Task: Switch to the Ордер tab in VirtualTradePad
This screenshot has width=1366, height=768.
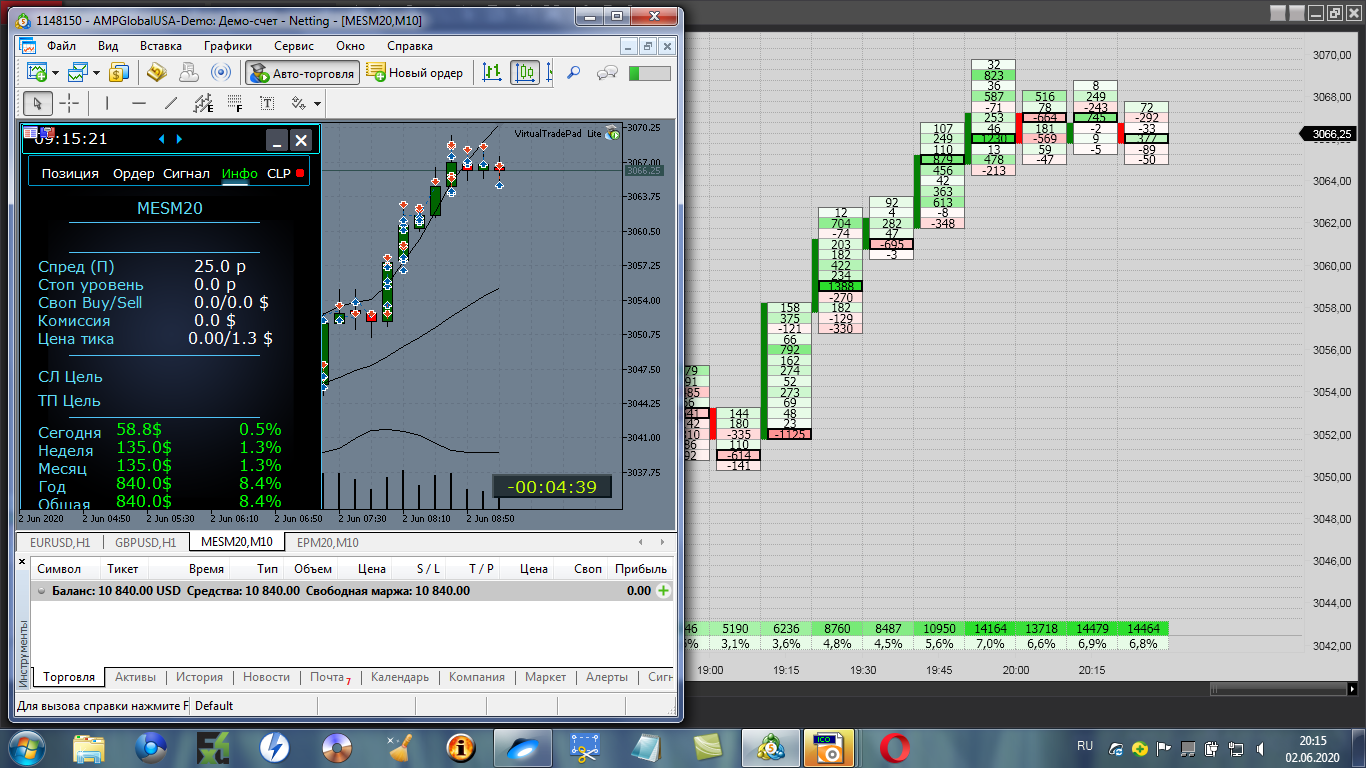Action: click(134, 173)
